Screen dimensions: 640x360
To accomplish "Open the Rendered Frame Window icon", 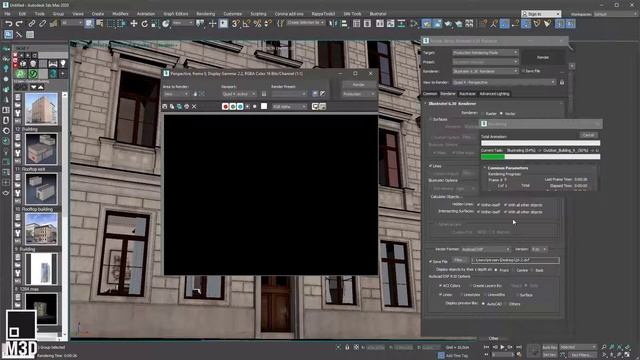I will tap(437, 24).
